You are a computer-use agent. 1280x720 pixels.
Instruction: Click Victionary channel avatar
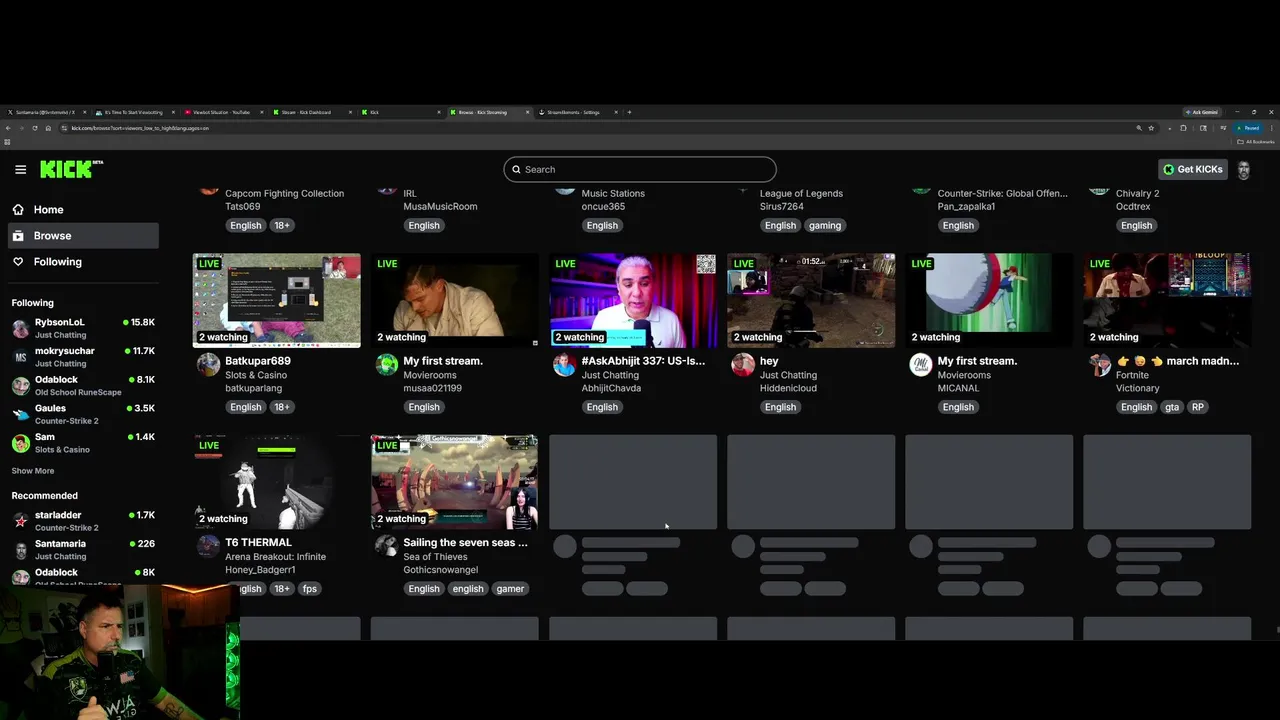[1098, 364]
